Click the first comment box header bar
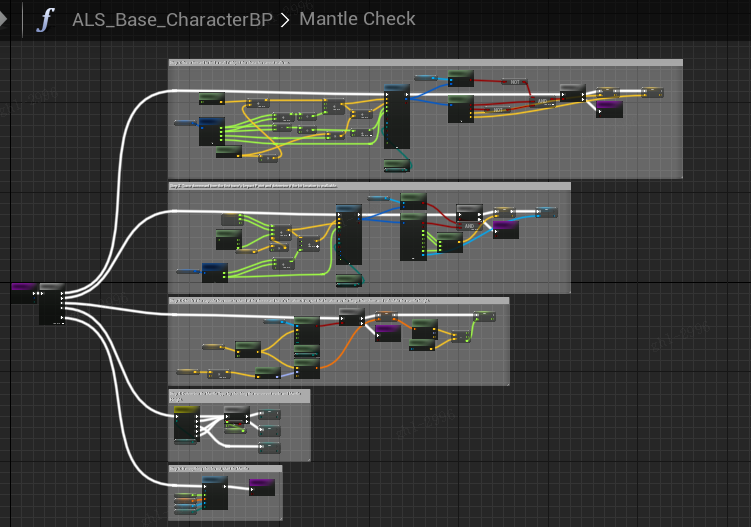The image size is (751, 527). click(425, 63)
